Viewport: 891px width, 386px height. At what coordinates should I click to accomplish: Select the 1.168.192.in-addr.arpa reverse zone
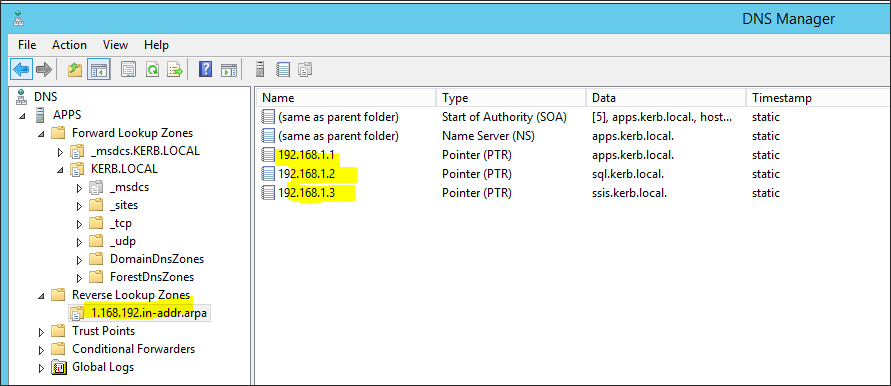click(x=148, y=313)
